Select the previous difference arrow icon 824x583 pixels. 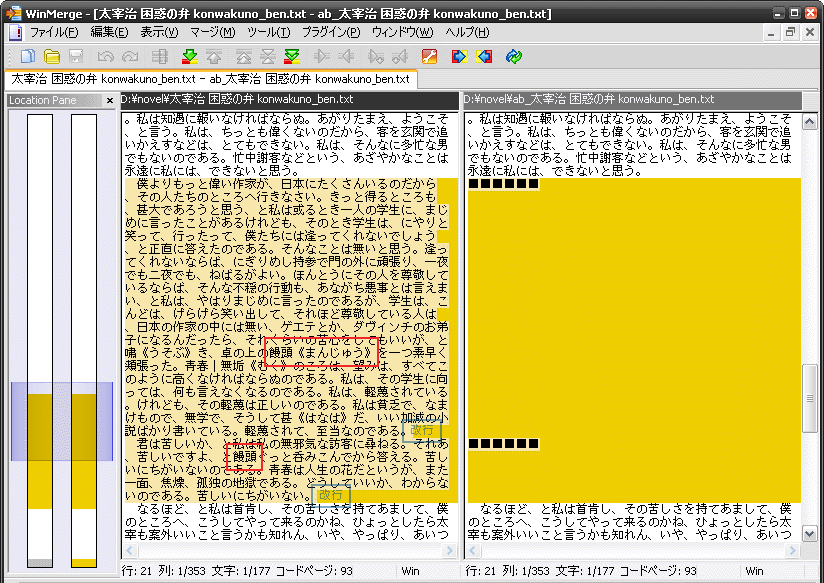tap(214, 57)
